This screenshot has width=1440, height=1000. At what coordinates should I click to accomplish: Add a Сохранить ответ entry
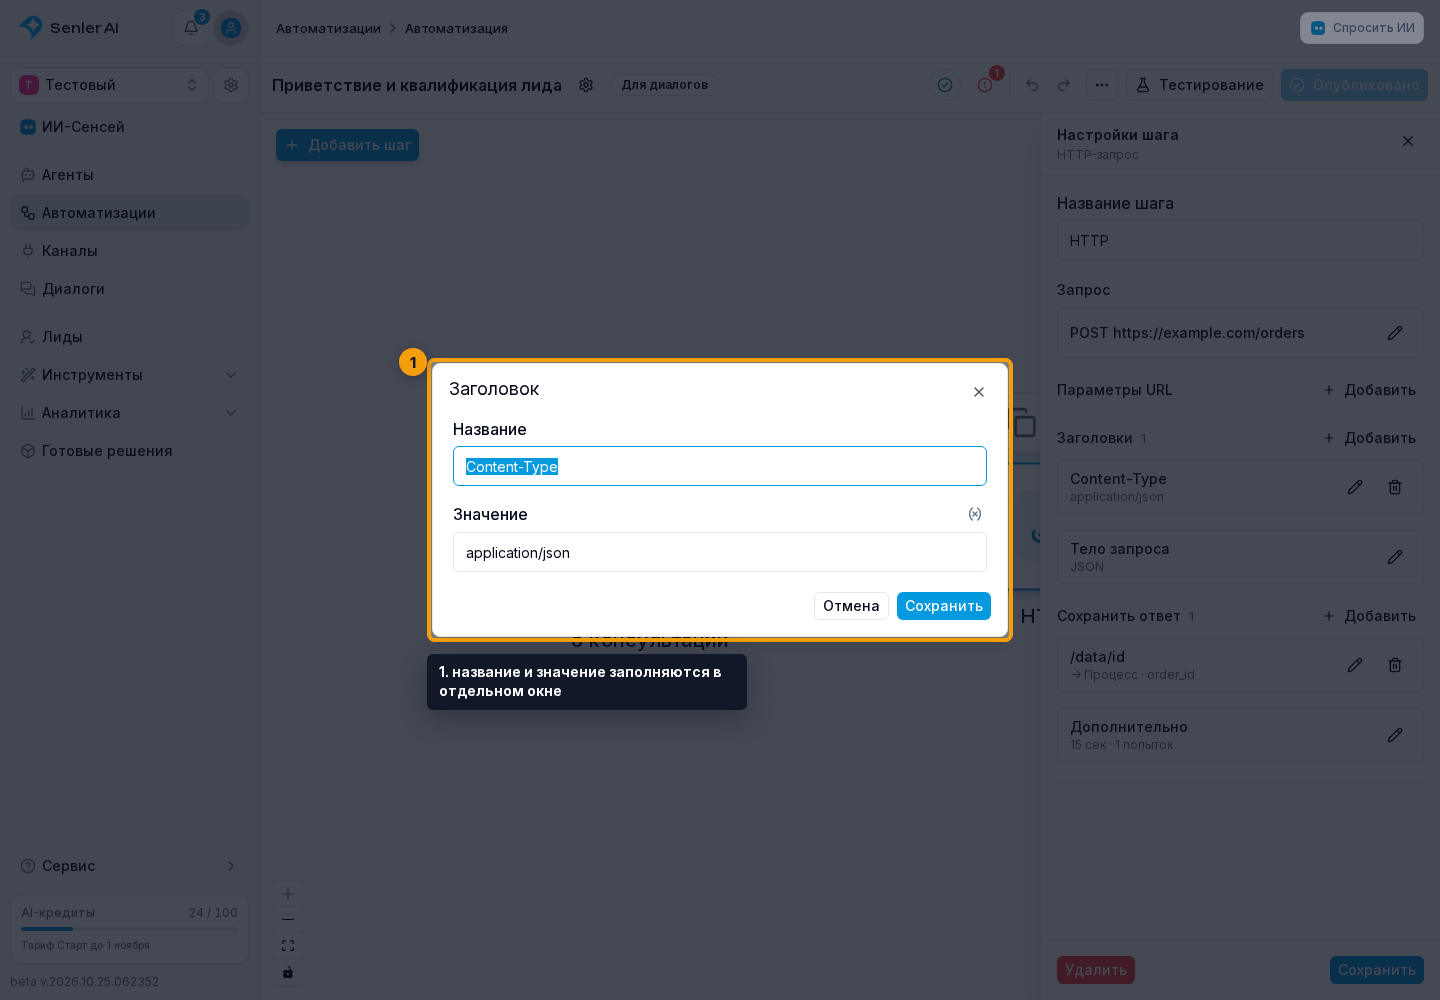tap(1369, 616)
